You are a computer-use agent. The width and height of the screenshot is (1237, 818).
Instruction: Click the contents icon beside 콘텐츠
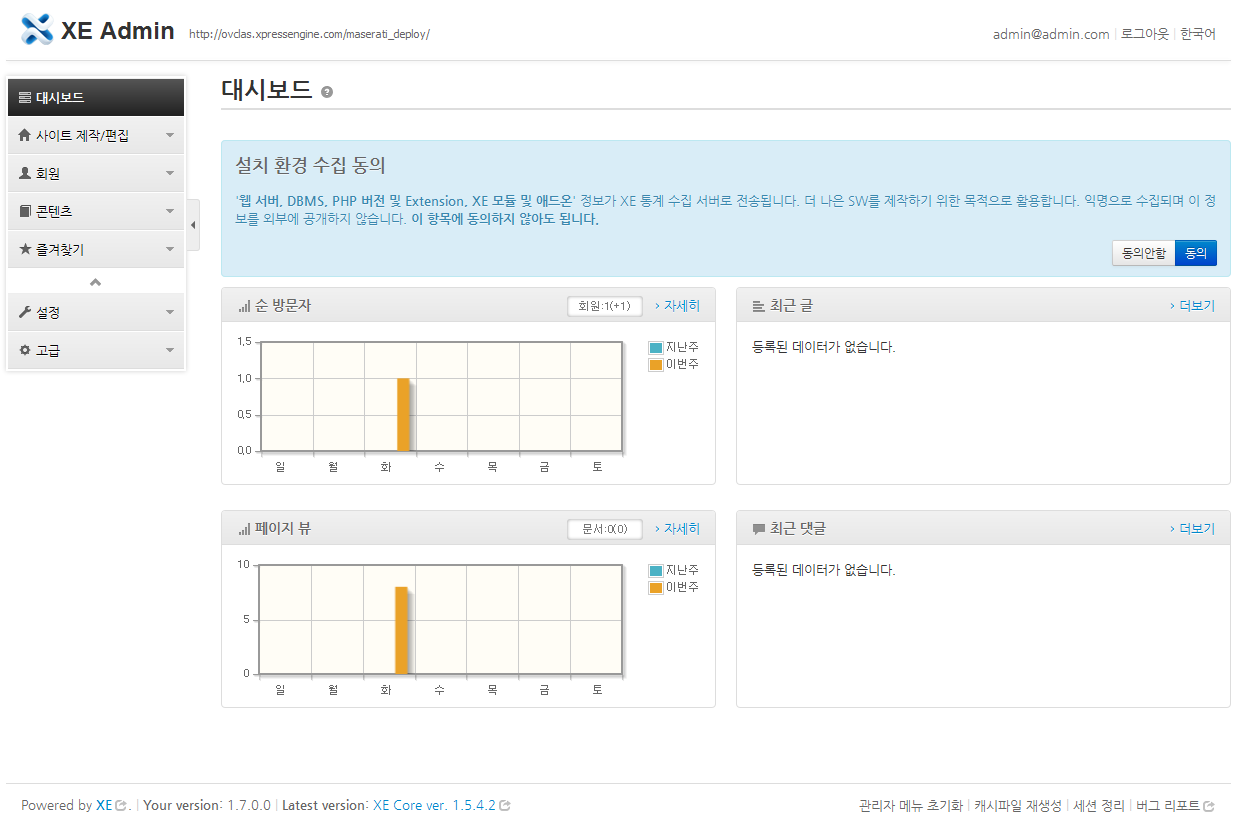tap(22, 211)
